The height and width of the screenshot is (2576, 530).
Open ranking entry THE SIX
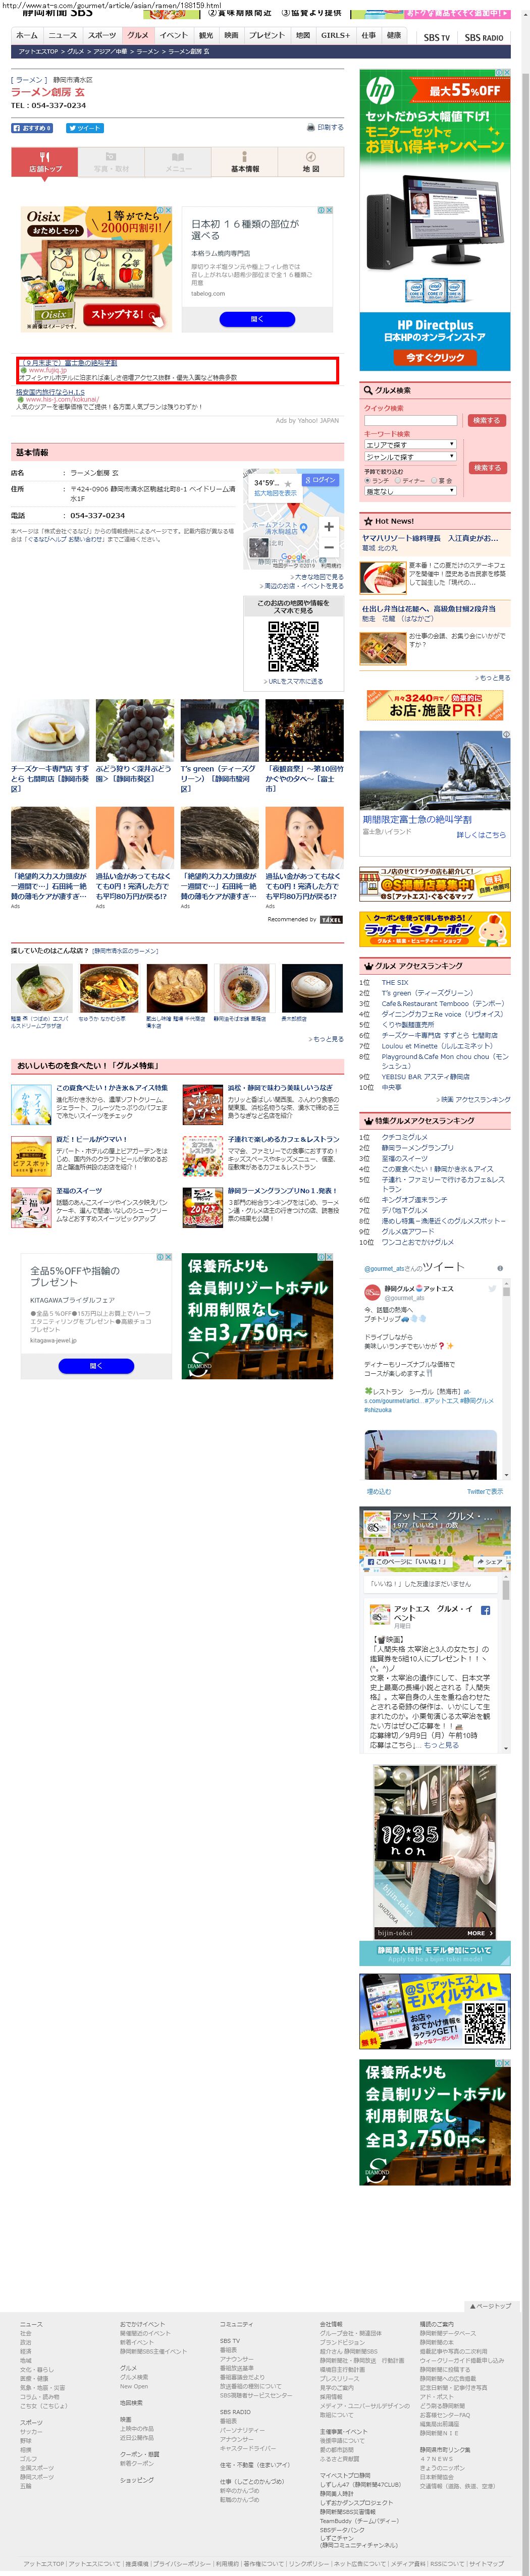[x=395, y=982]
